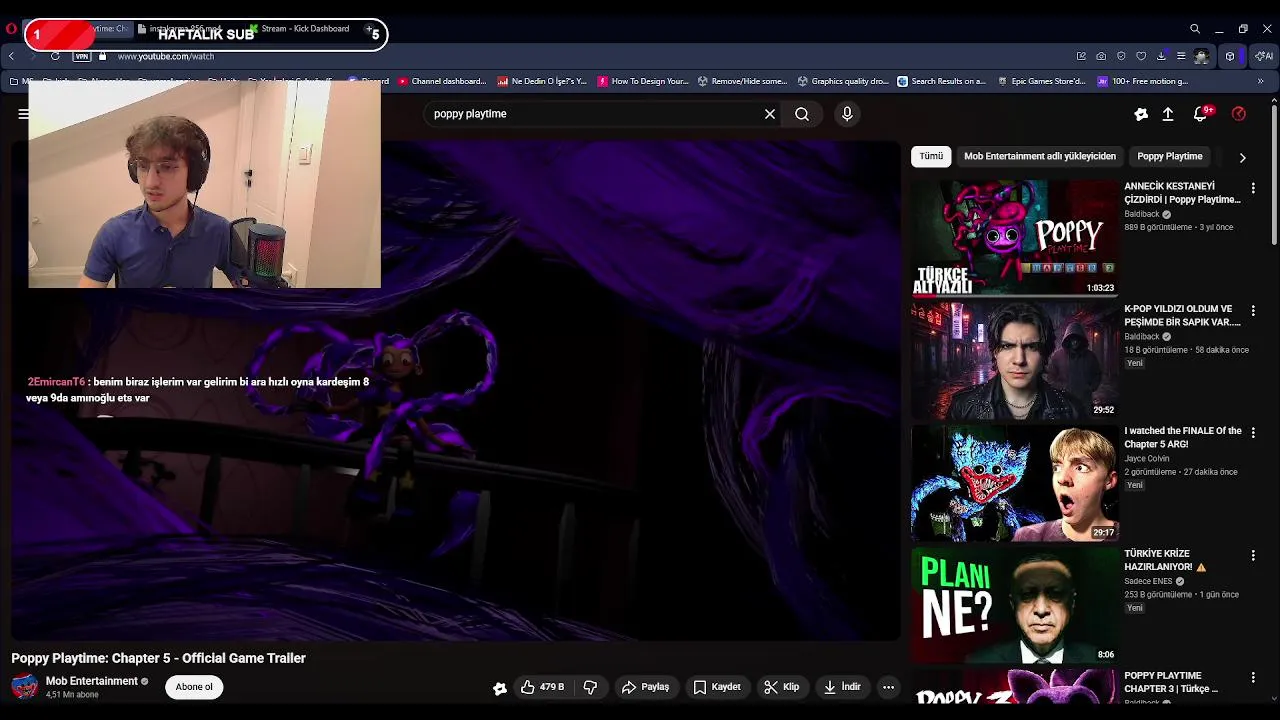Subscribe using the Abone ol button
The width and height of the screenshot is (1280, 720).
click(194, 687)
